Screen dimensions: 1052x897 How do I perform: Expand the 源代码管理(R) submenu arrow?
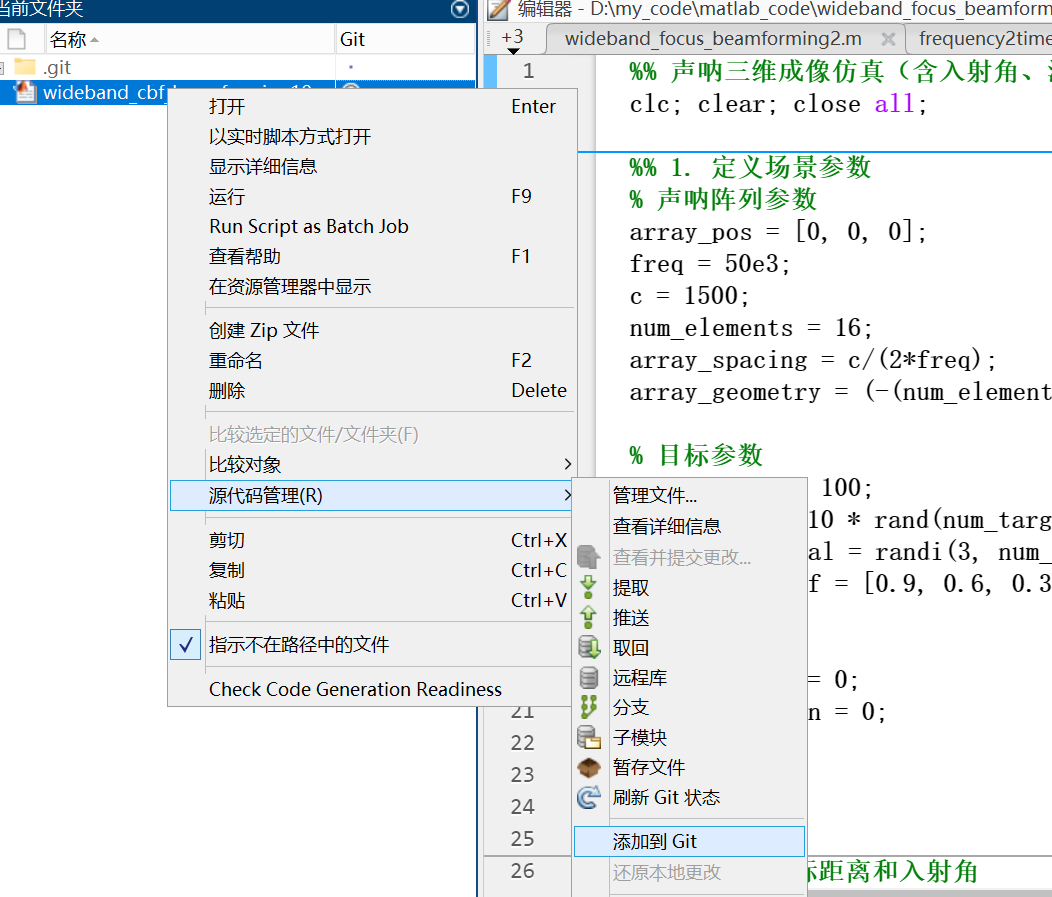coord(566,494)
